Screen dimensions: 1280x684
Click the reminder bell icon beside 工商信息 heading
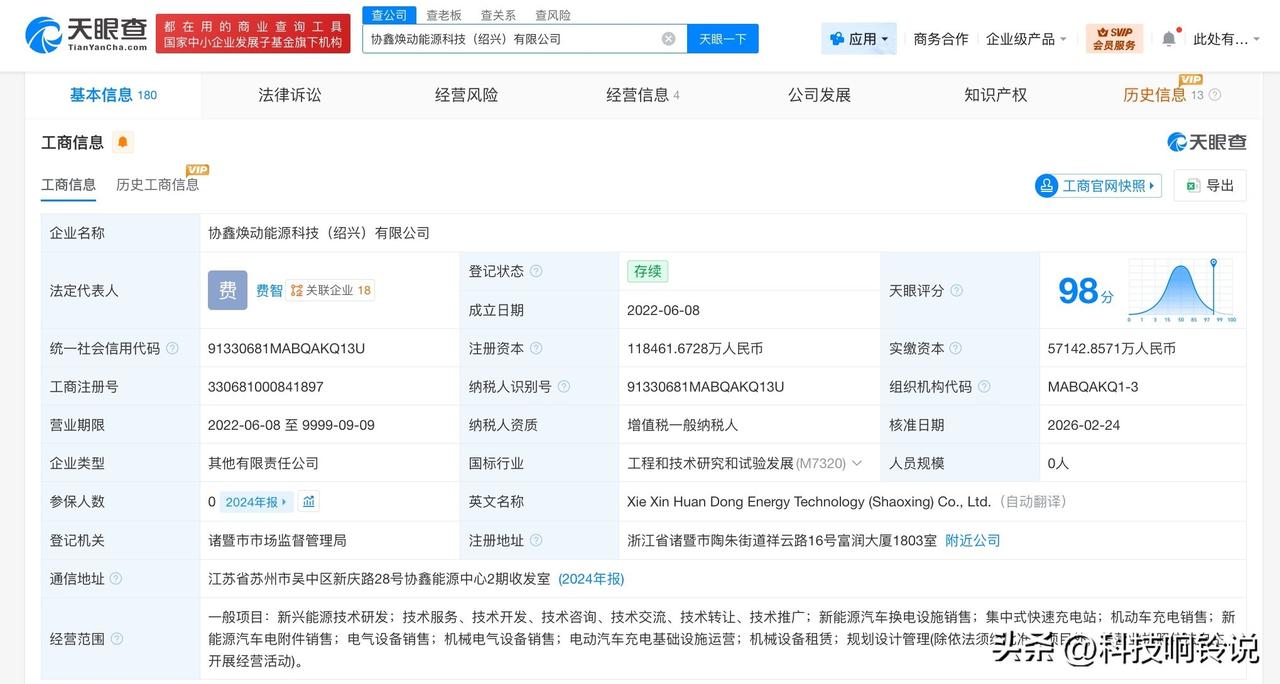click(x=121, y=142)
